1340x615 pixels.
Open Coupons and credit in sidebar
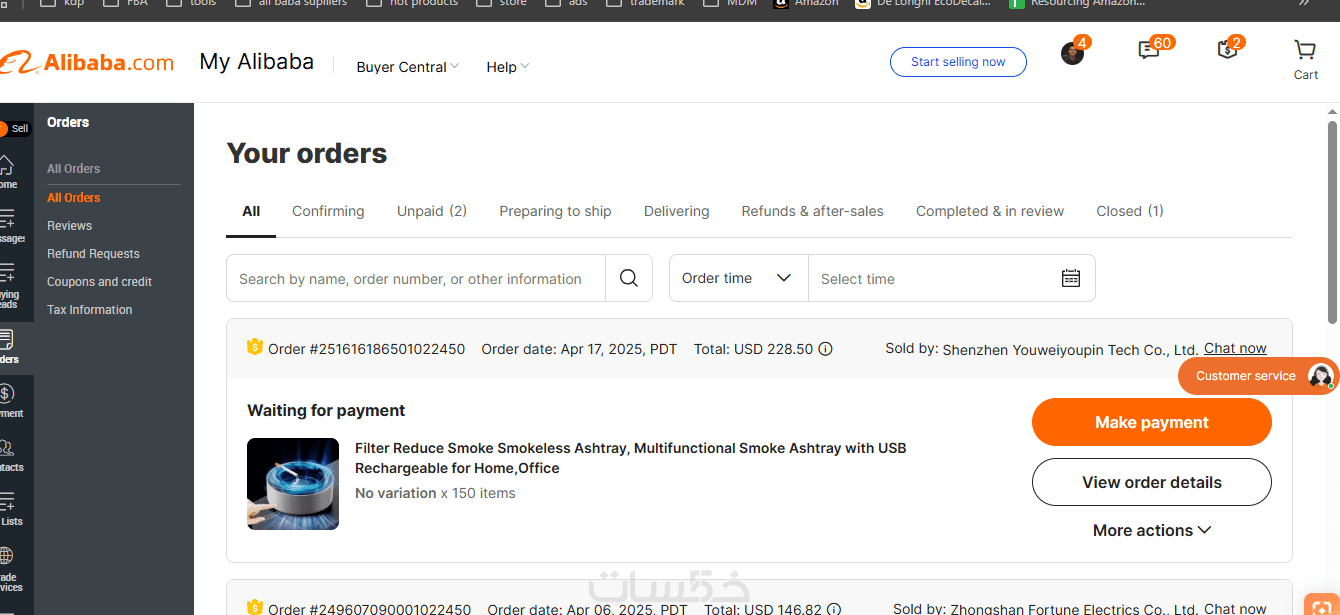99,281
